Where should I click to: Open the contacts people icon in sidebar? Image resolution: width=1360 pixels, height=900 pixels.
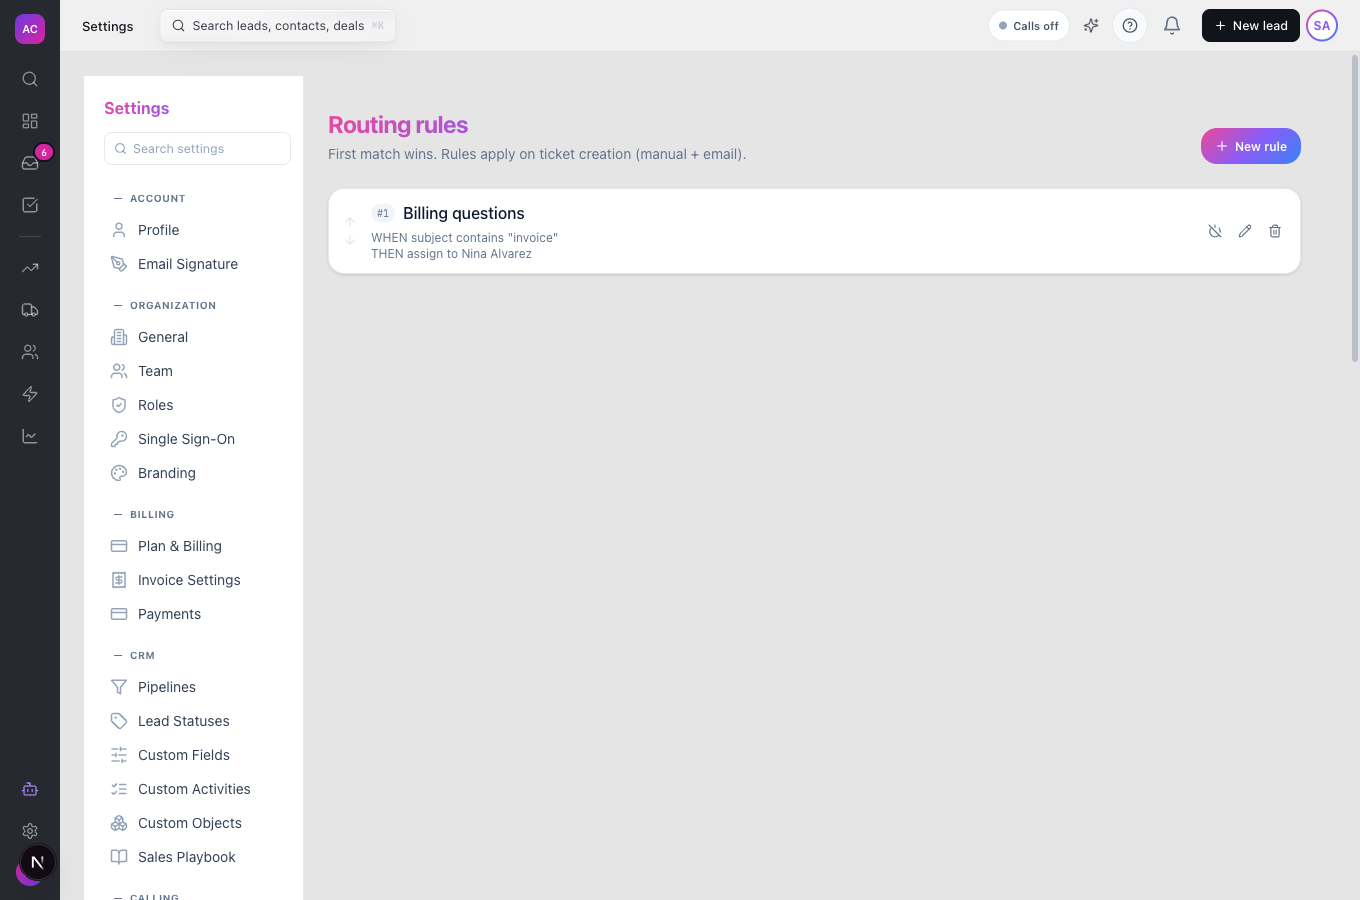point(30,352)
